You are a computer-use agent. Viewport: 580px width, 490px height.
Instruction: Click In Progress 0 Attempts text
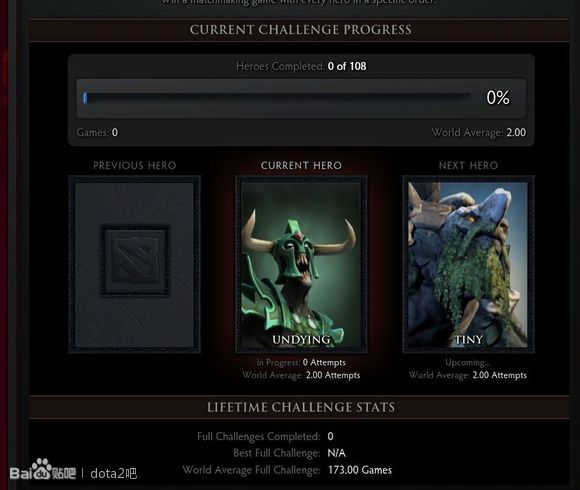tap(301, 362)
